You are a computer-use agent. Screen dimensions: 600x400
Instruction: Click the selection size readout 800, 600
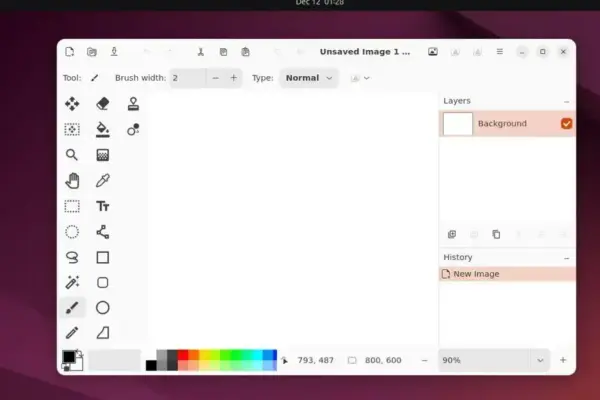point(383,360)
